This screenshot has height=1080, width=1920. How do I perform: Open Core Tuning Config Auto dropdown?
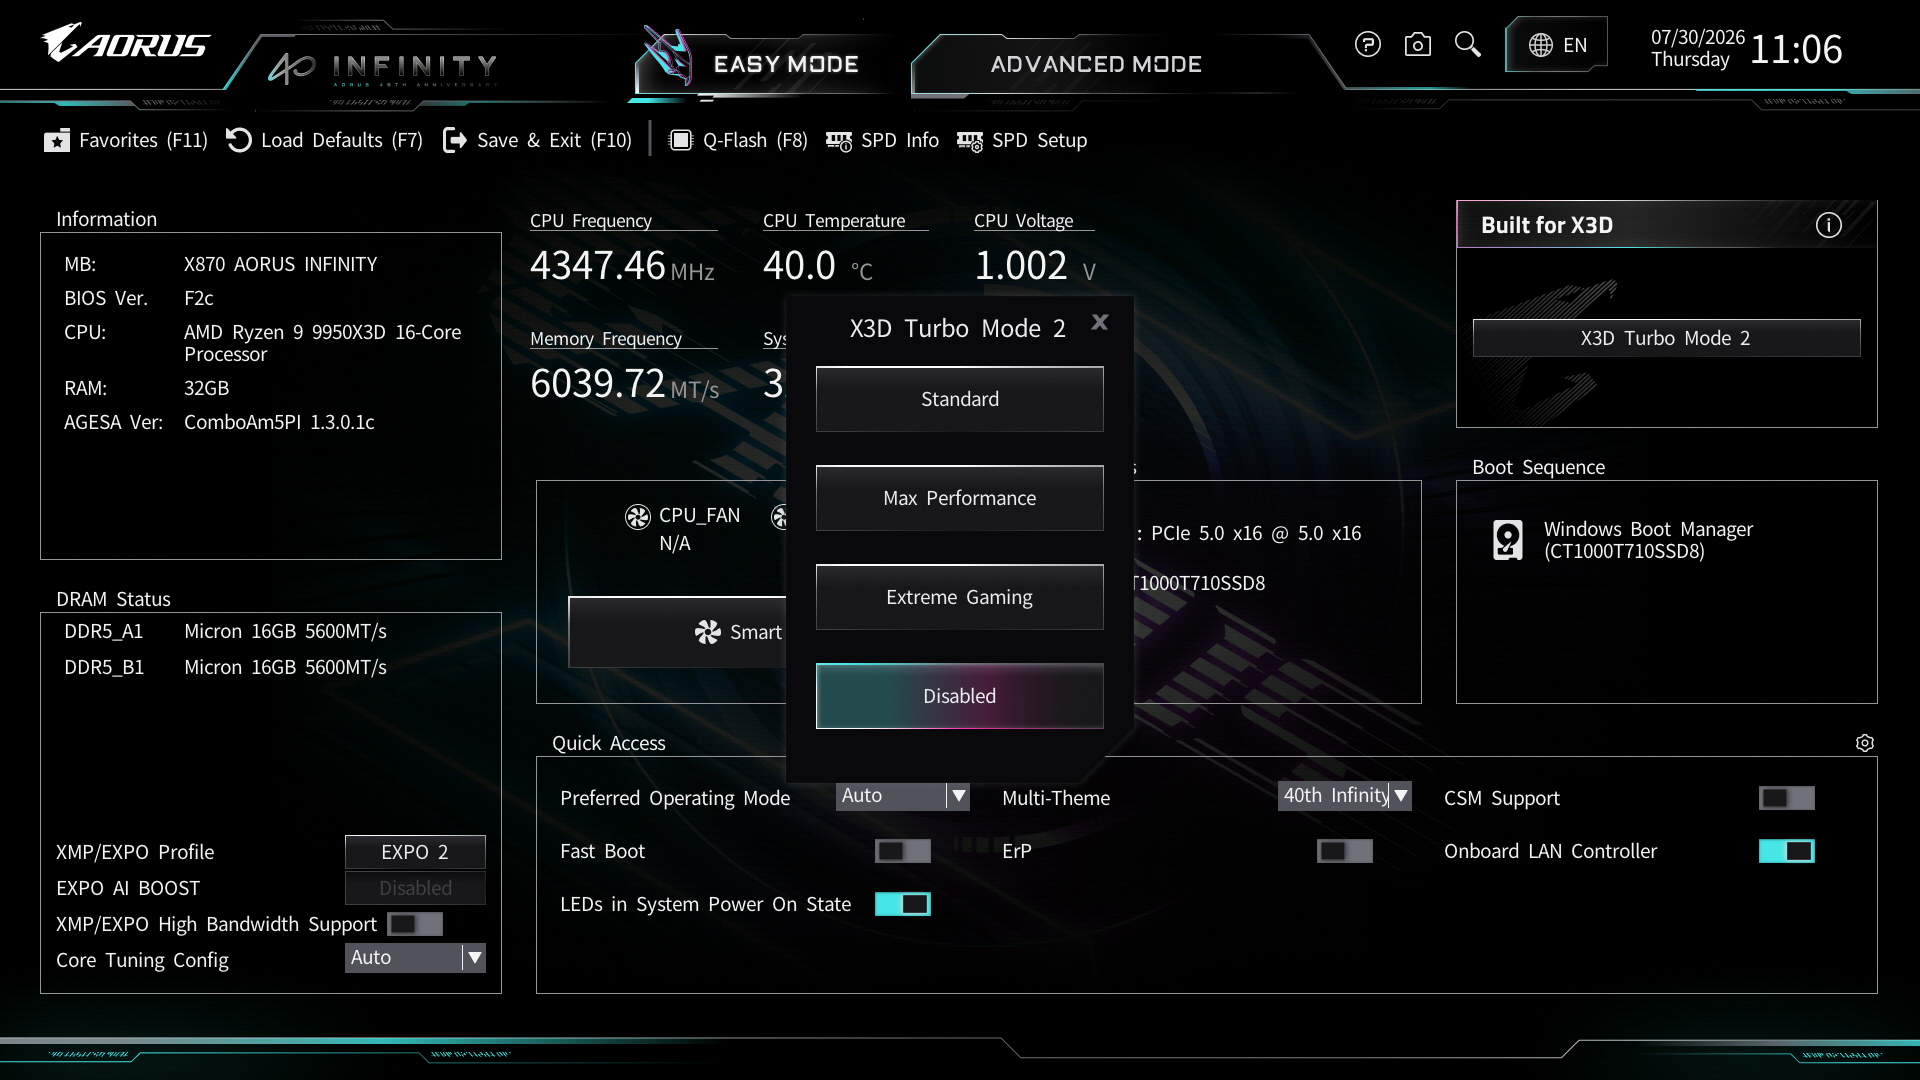415,958
